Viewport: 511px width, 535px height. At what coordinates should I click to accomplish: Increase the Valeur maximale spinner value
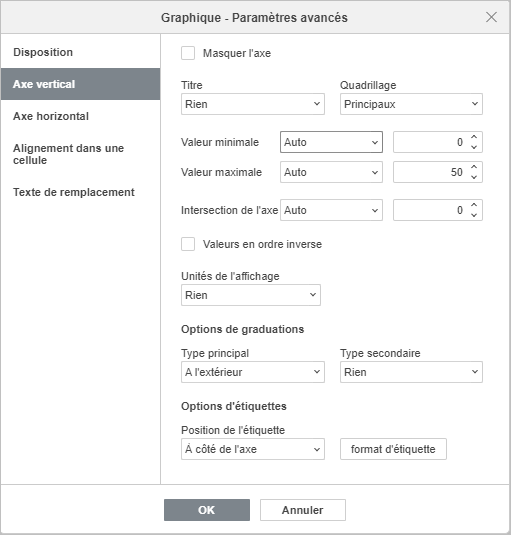pos(474,167)
